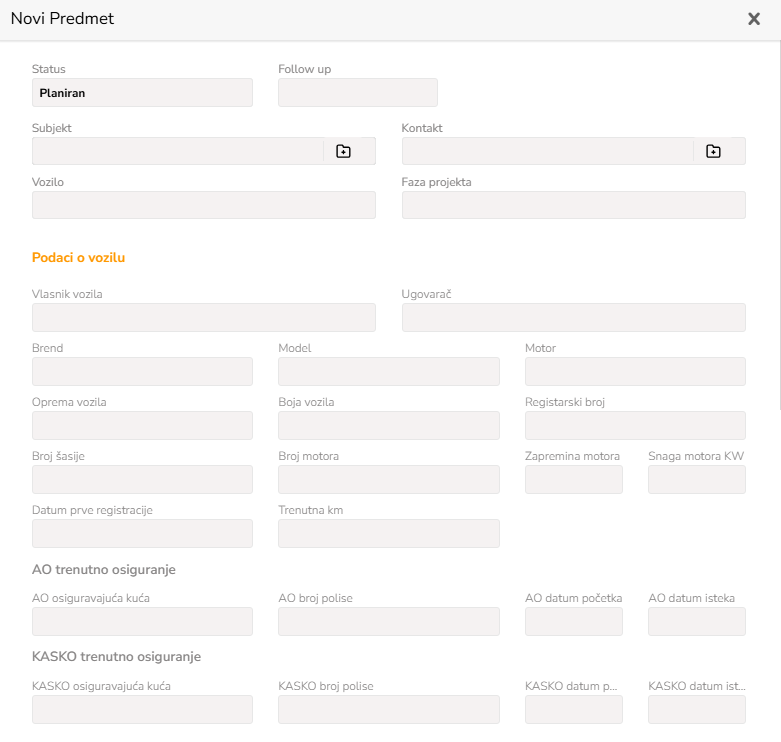
Task: Click the Model input box
Action: (389, 371)
